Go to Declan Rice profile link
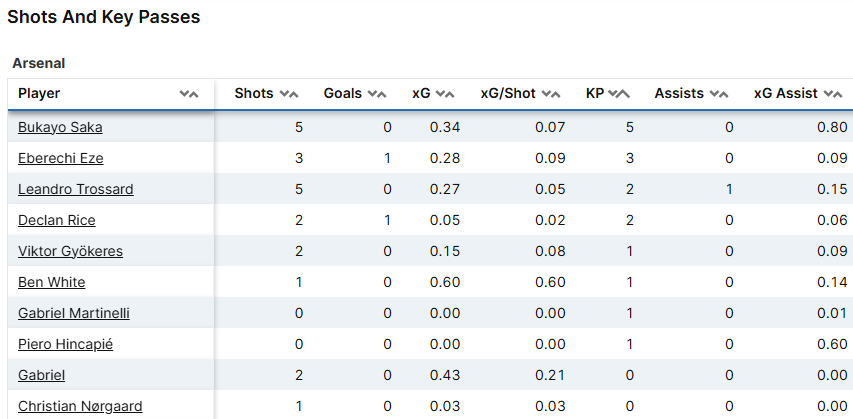This screenshot has width=853, height=419. 57,220
